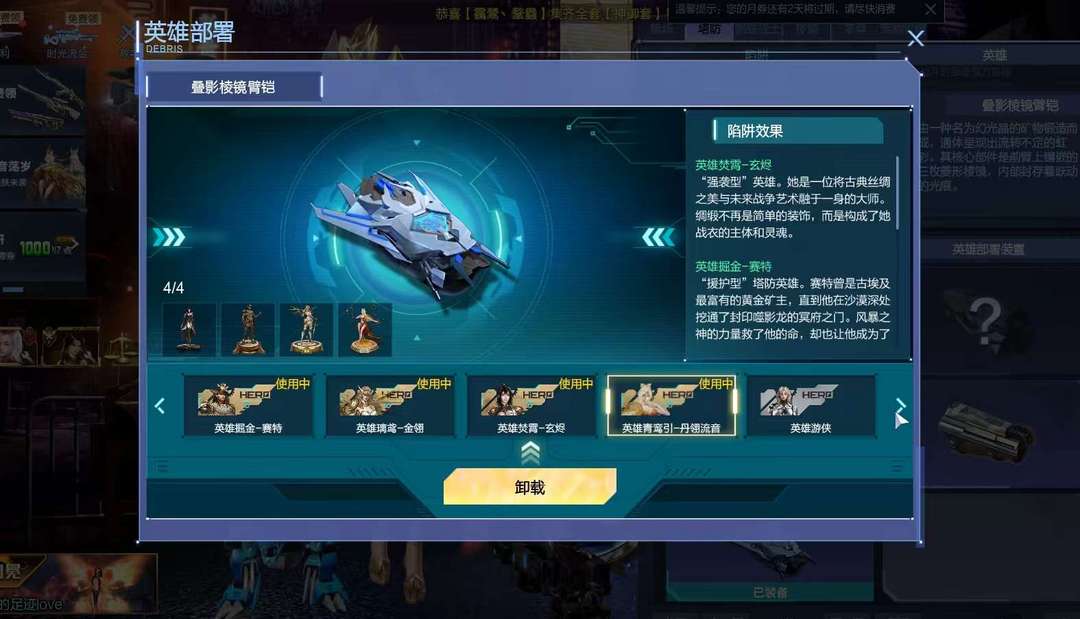Click the trap effects panel scrollbar

click(x=897, y=193)
